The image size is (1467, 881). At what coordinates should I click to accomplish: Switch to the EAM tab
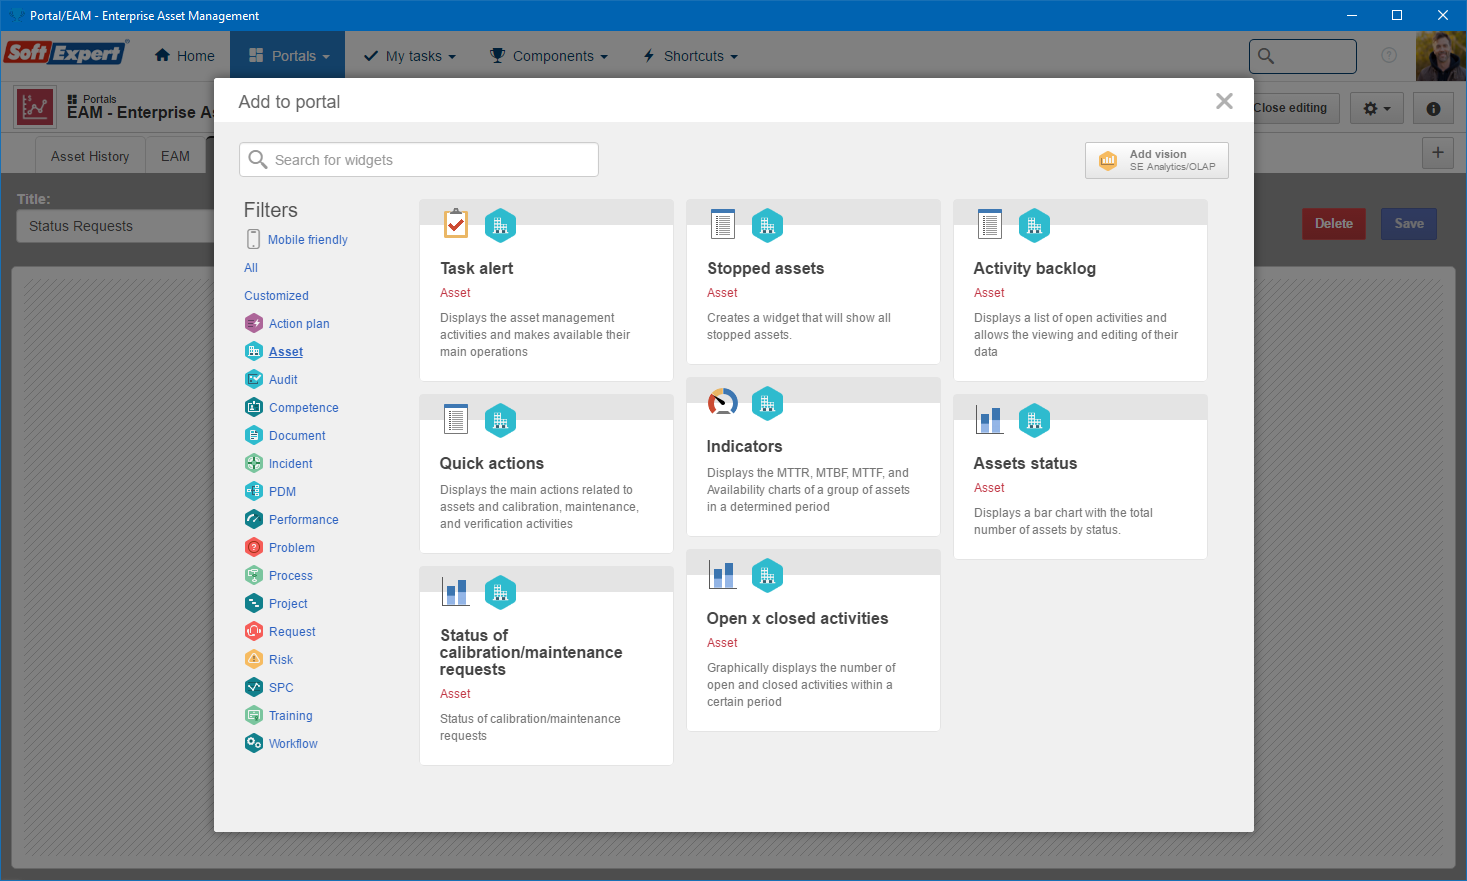tap(175, 156)
